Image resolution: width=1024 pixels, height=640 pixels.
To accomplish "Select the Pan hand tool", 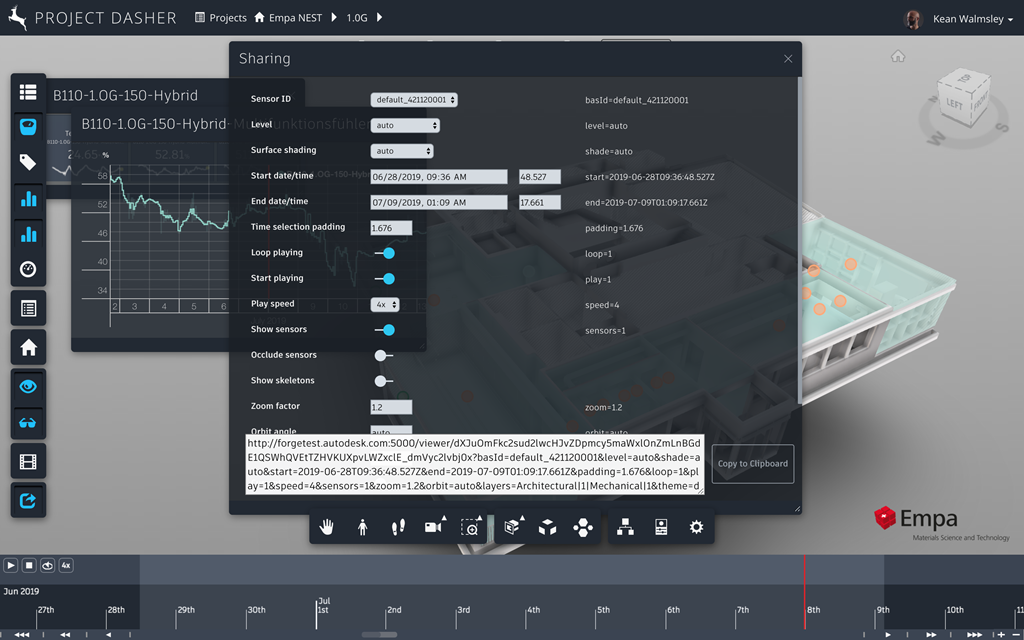I will [326, 527].
